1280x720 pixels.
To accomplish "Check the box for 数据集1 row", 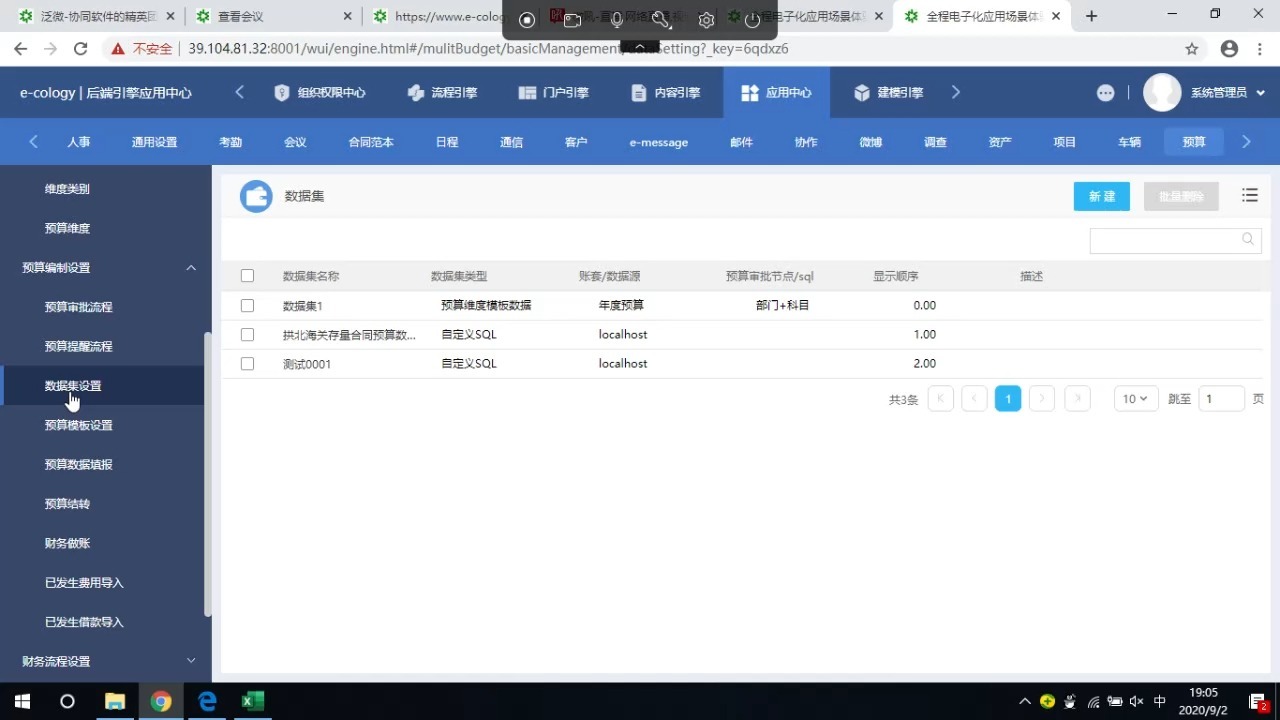I will [247, 305].
